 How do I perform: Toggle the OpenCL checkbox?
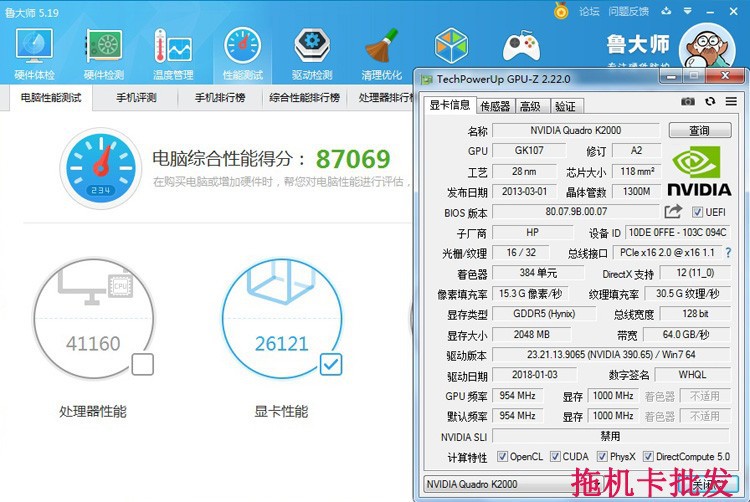(x=502, y=457)
